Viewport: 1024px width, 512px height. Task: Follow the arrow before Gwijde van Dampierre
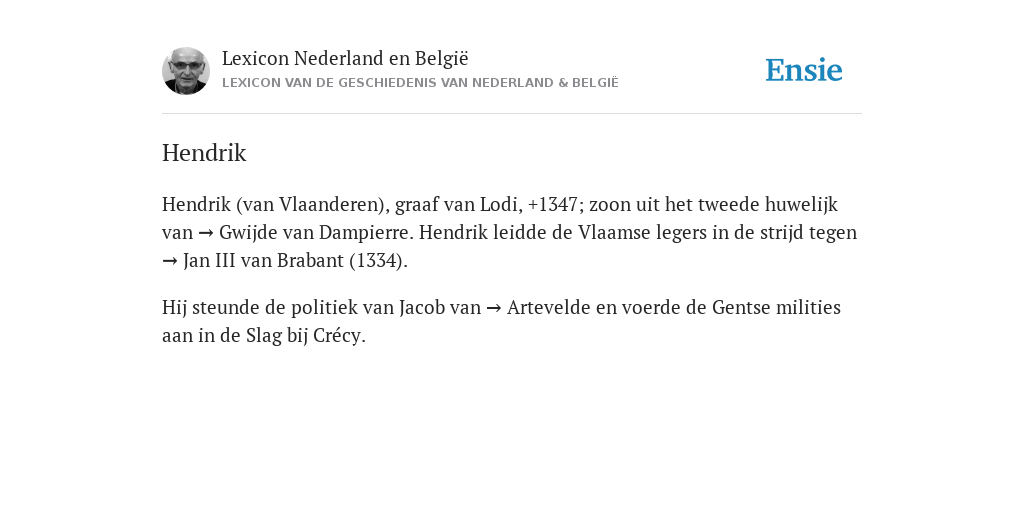click(x=206, y=233)
